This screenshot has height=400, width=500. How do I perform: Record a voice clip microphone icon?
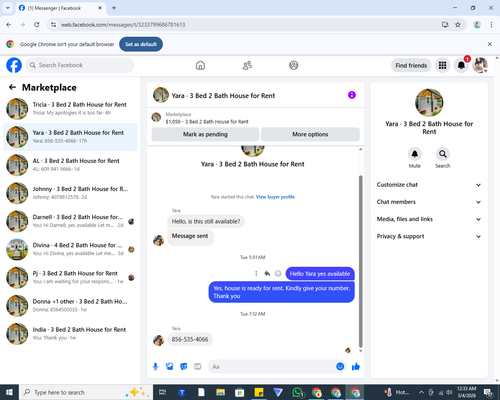tap(155, 367)
